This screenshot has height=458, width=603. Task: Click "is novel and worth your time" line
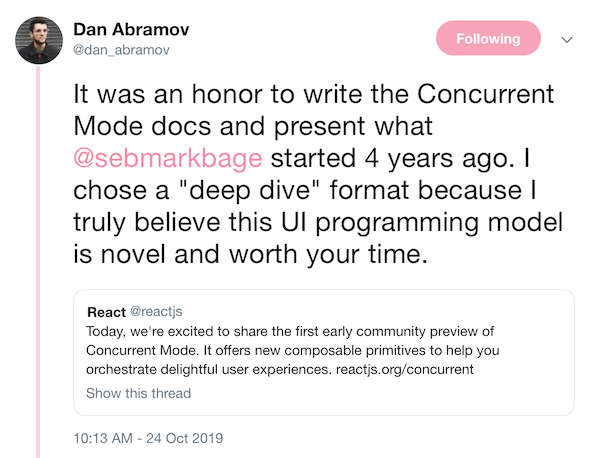(250, 254)
